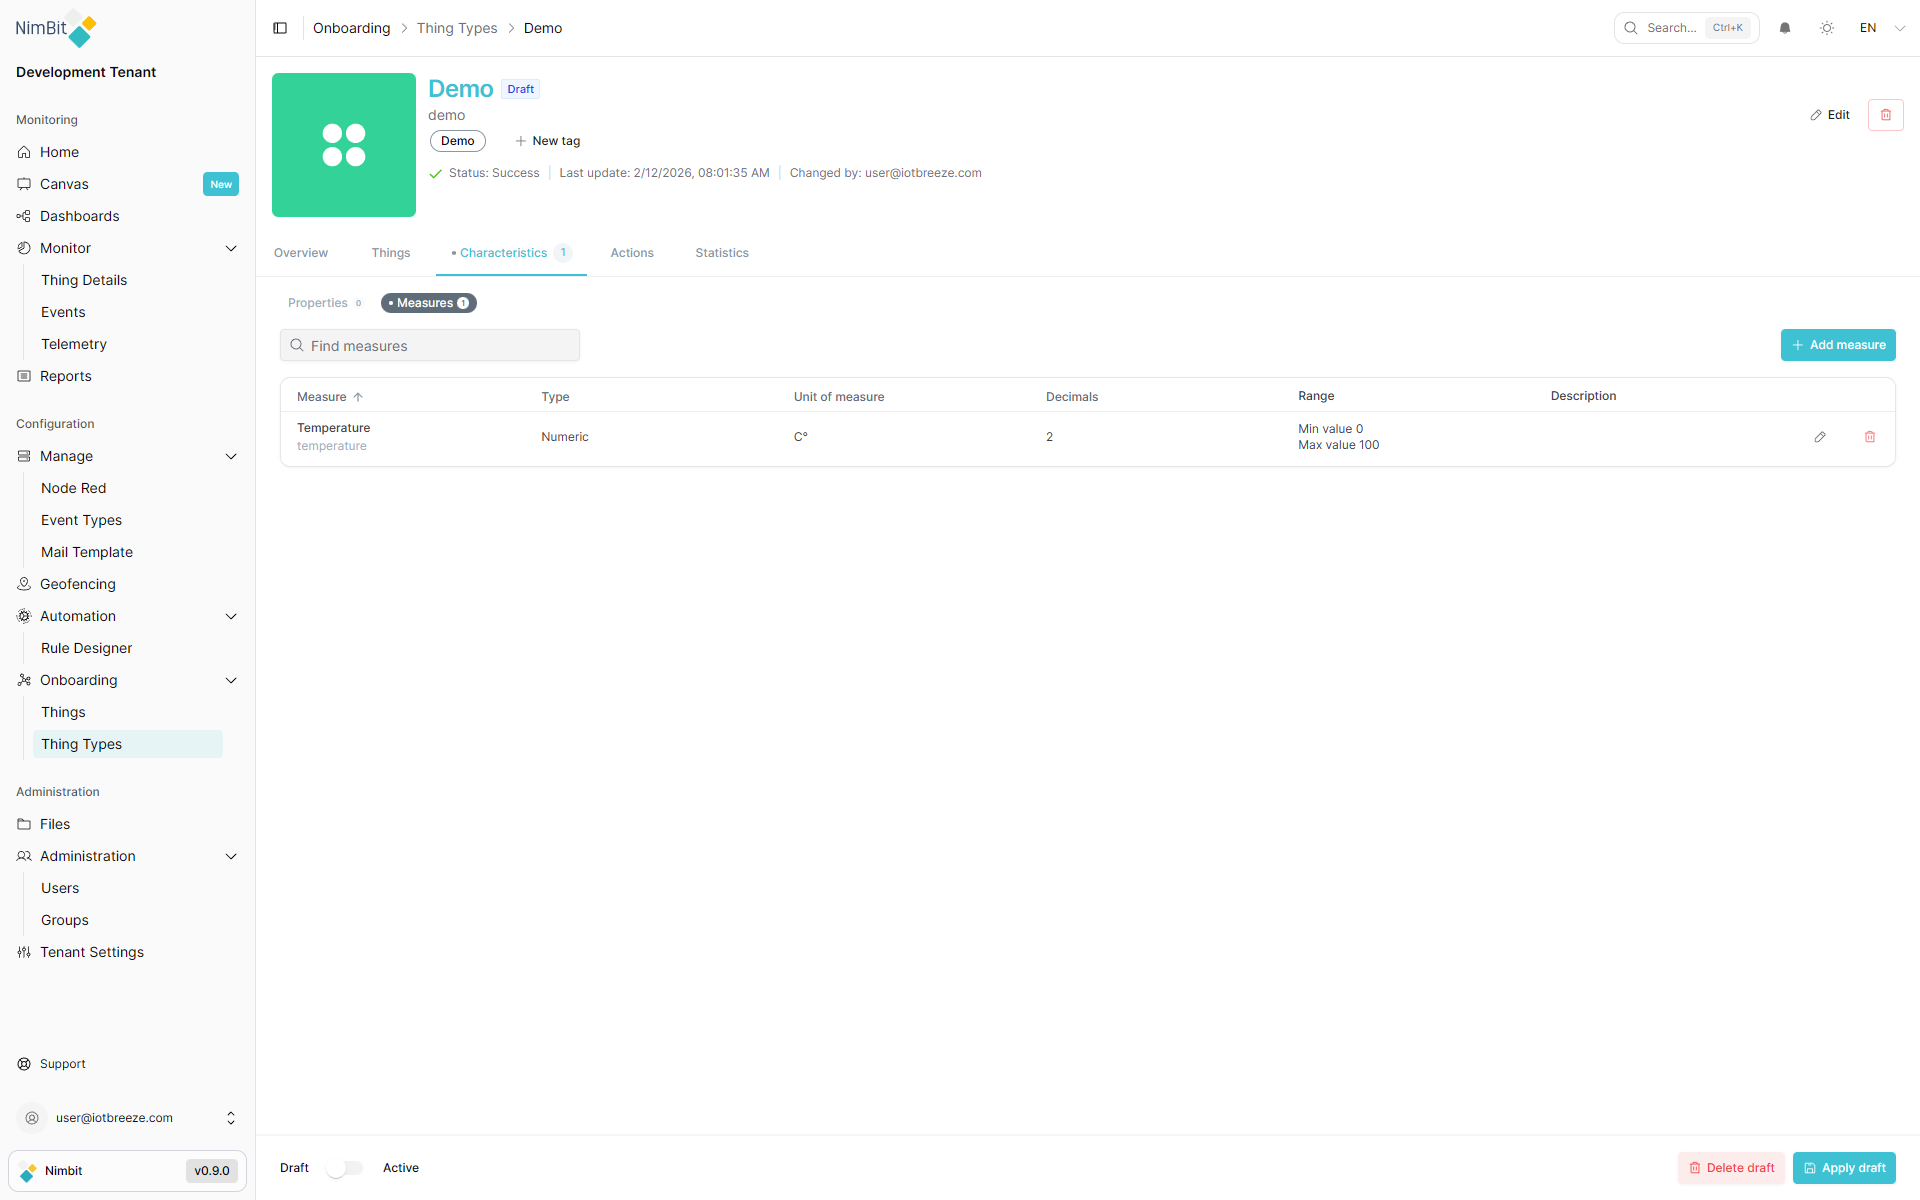Viewport: 1920px width, 1200px height.
Task: Focus the Find measures search field
Action: tap(430, 346)
